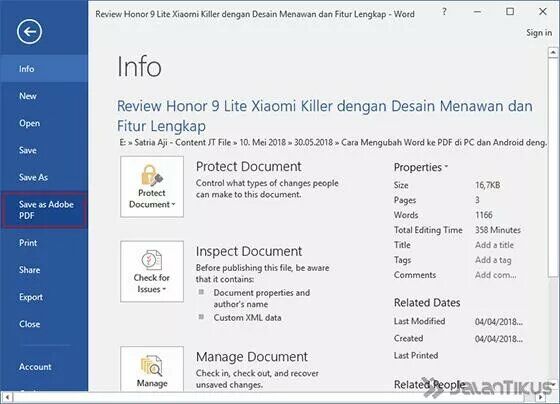Image resolution: width=560 pixels, height=404 pixels.
Task: Open the Check for Issues button
Action: coord(152,271)
